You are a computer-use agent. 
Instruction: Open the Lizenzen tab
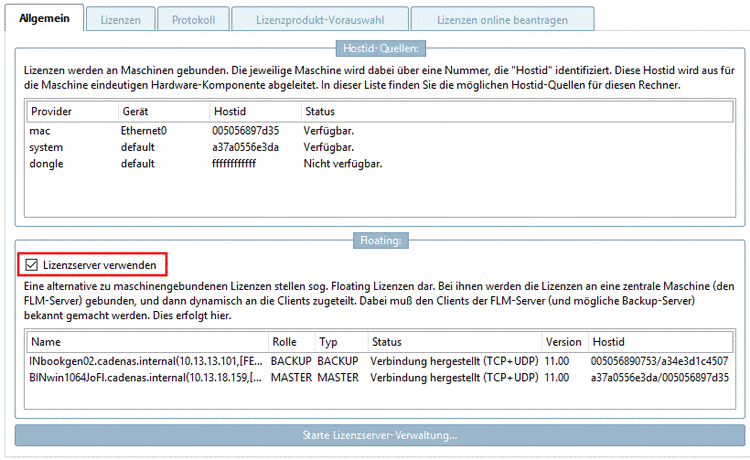click(121, 20)
